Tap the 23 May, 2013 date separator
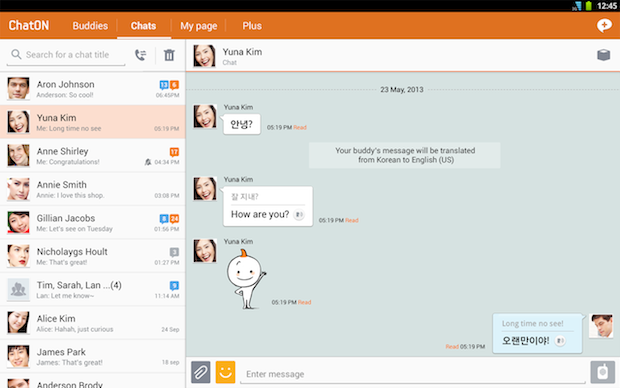620x388 pixels. click(x=402, y=90)
